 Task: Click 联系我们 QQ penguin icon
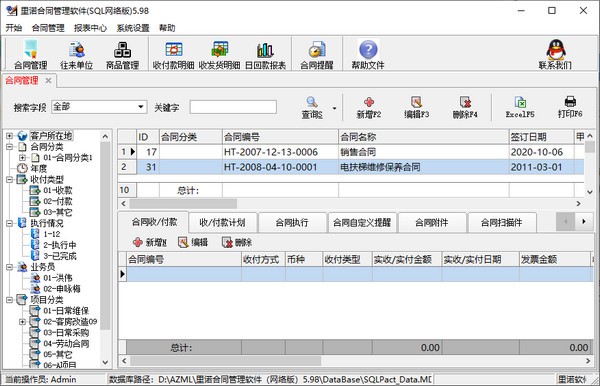(x=555, y=54)
